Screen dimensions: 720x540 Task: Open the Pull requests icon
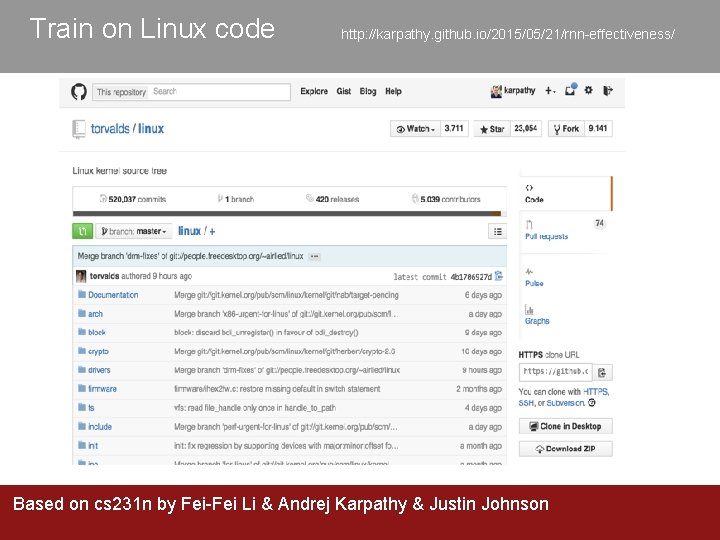point(529,225)
